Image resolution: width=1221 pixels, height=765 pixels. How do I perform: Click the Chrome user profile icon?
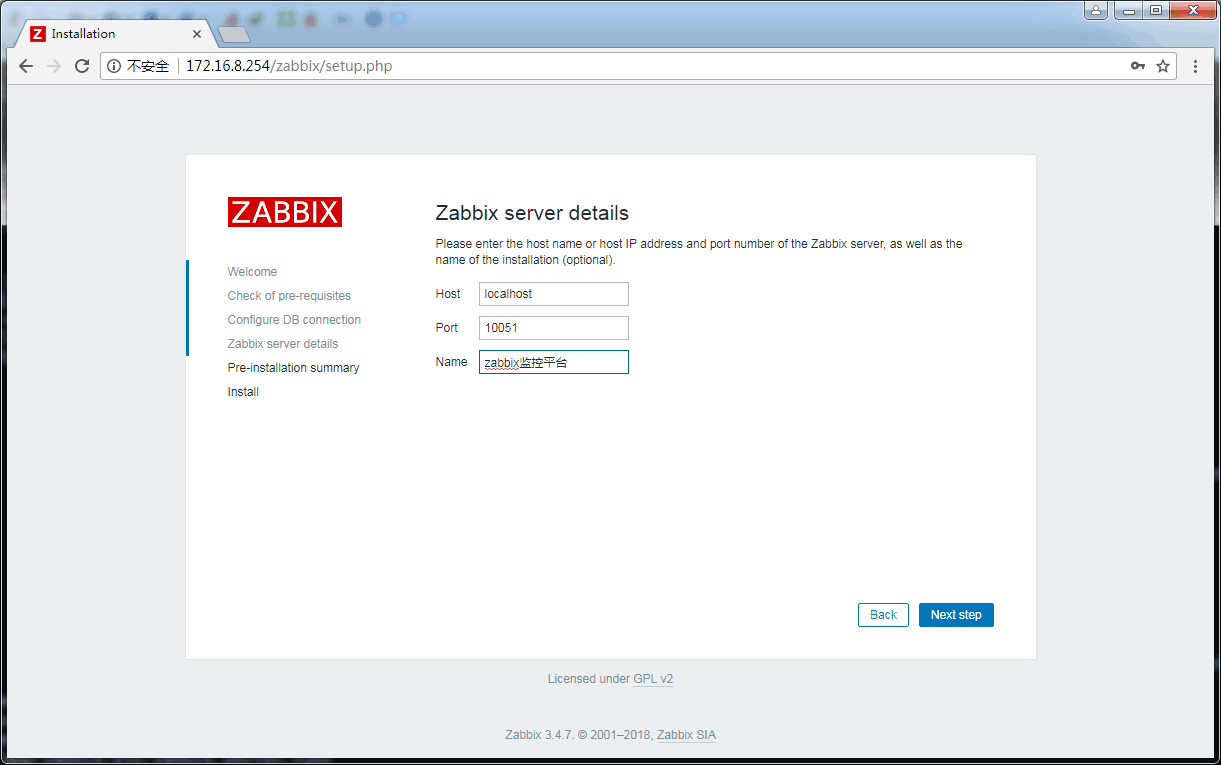click(1097, 10)
